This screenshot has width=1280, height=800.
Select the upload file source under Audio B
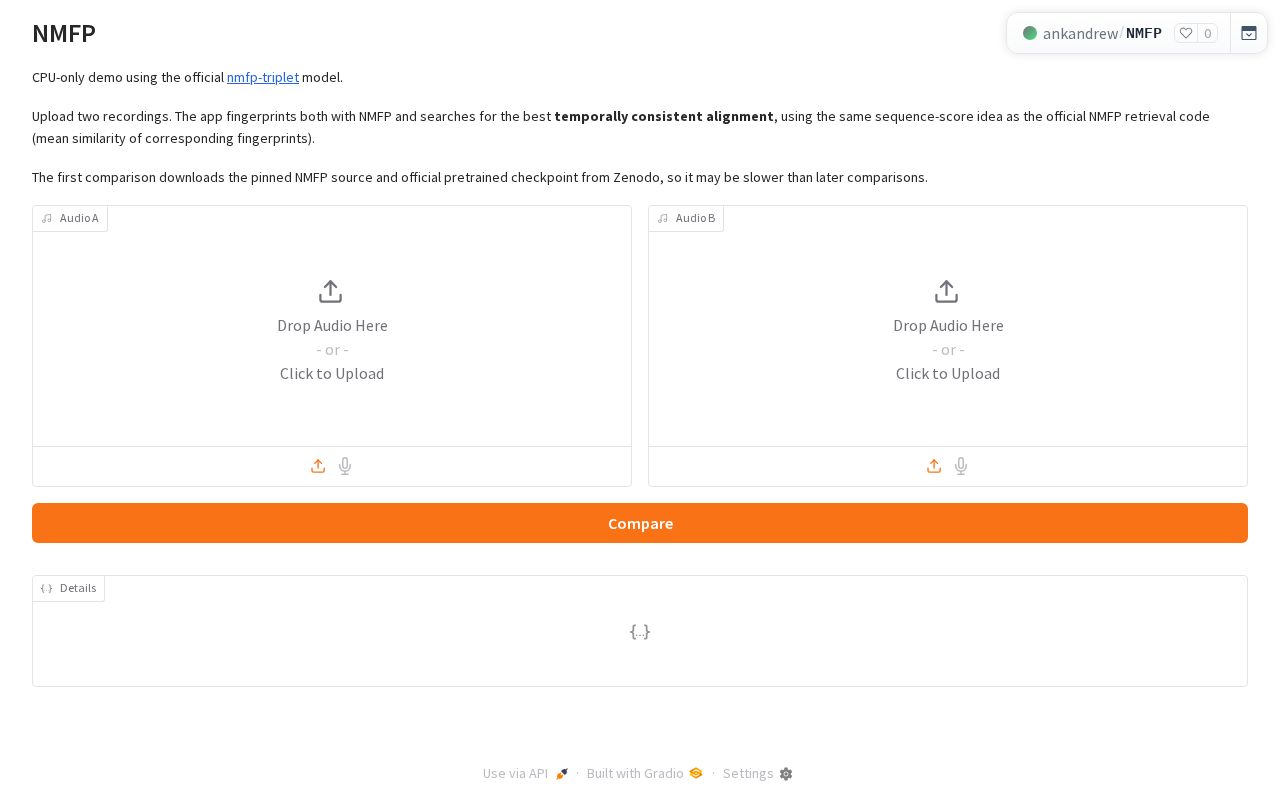click(x=934, y=466)
